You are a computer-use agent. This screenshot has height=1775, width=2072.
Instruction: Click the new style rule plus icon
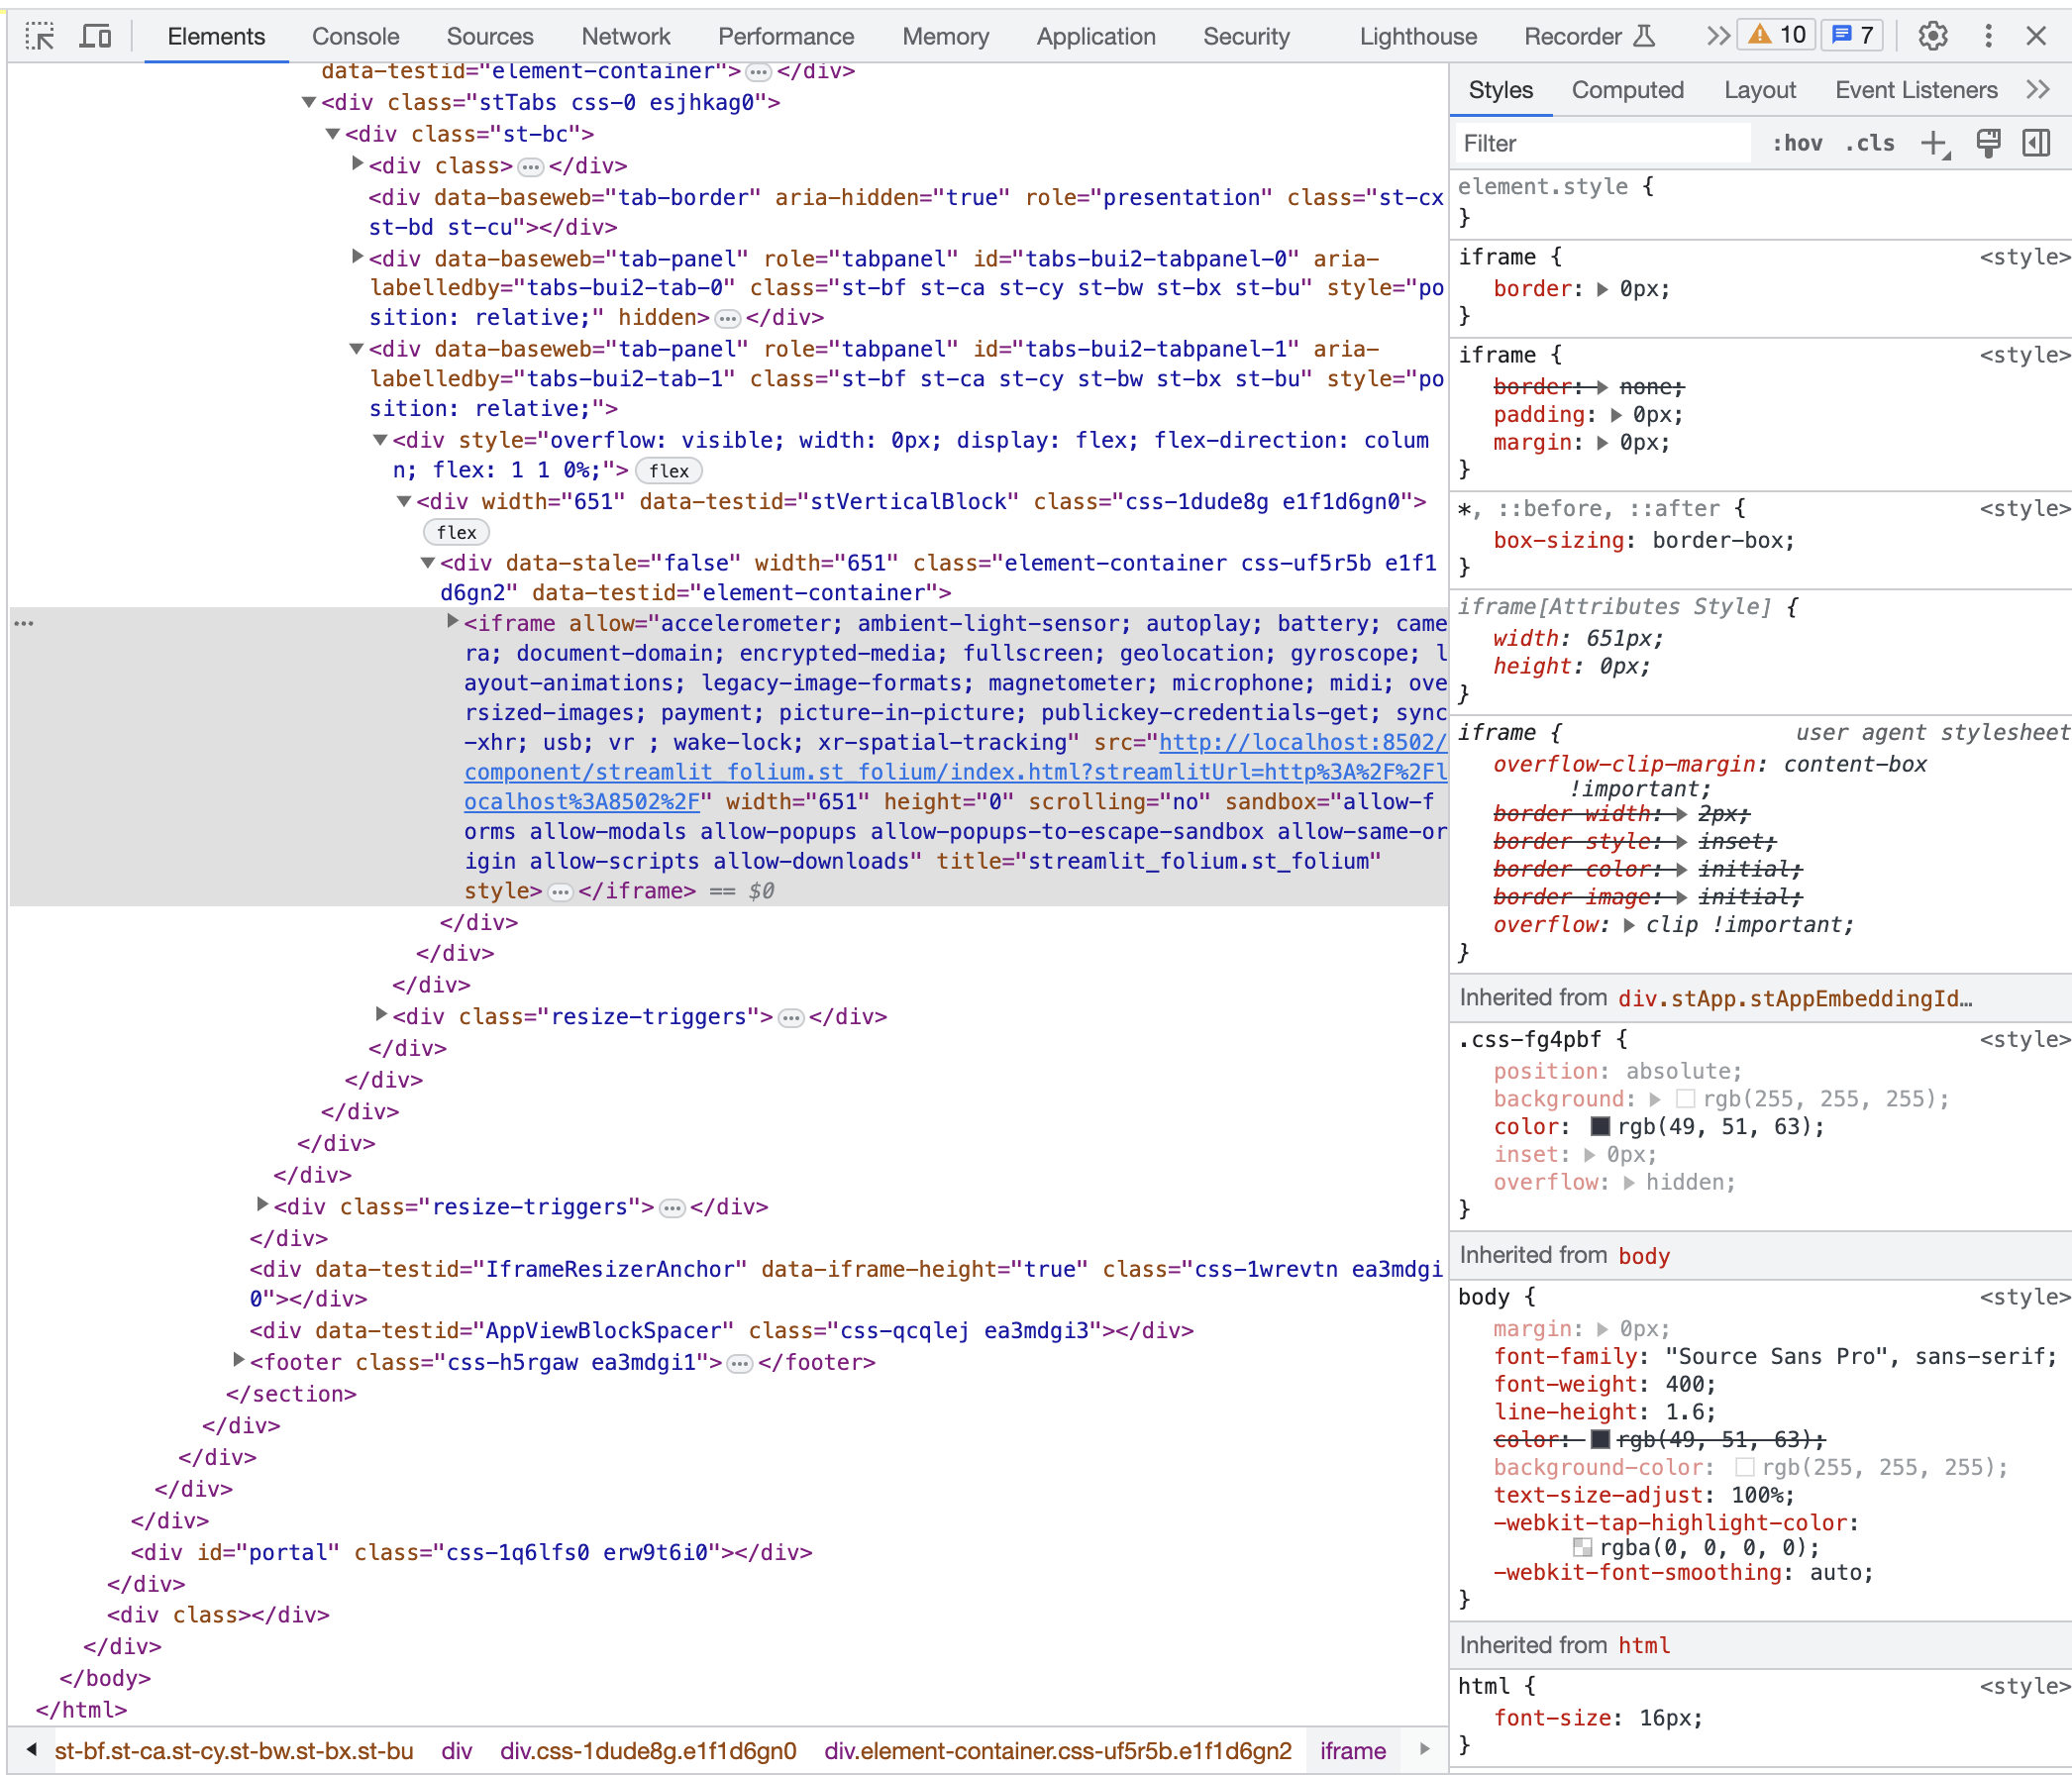pyautogui.click(x=1931, y=143)
